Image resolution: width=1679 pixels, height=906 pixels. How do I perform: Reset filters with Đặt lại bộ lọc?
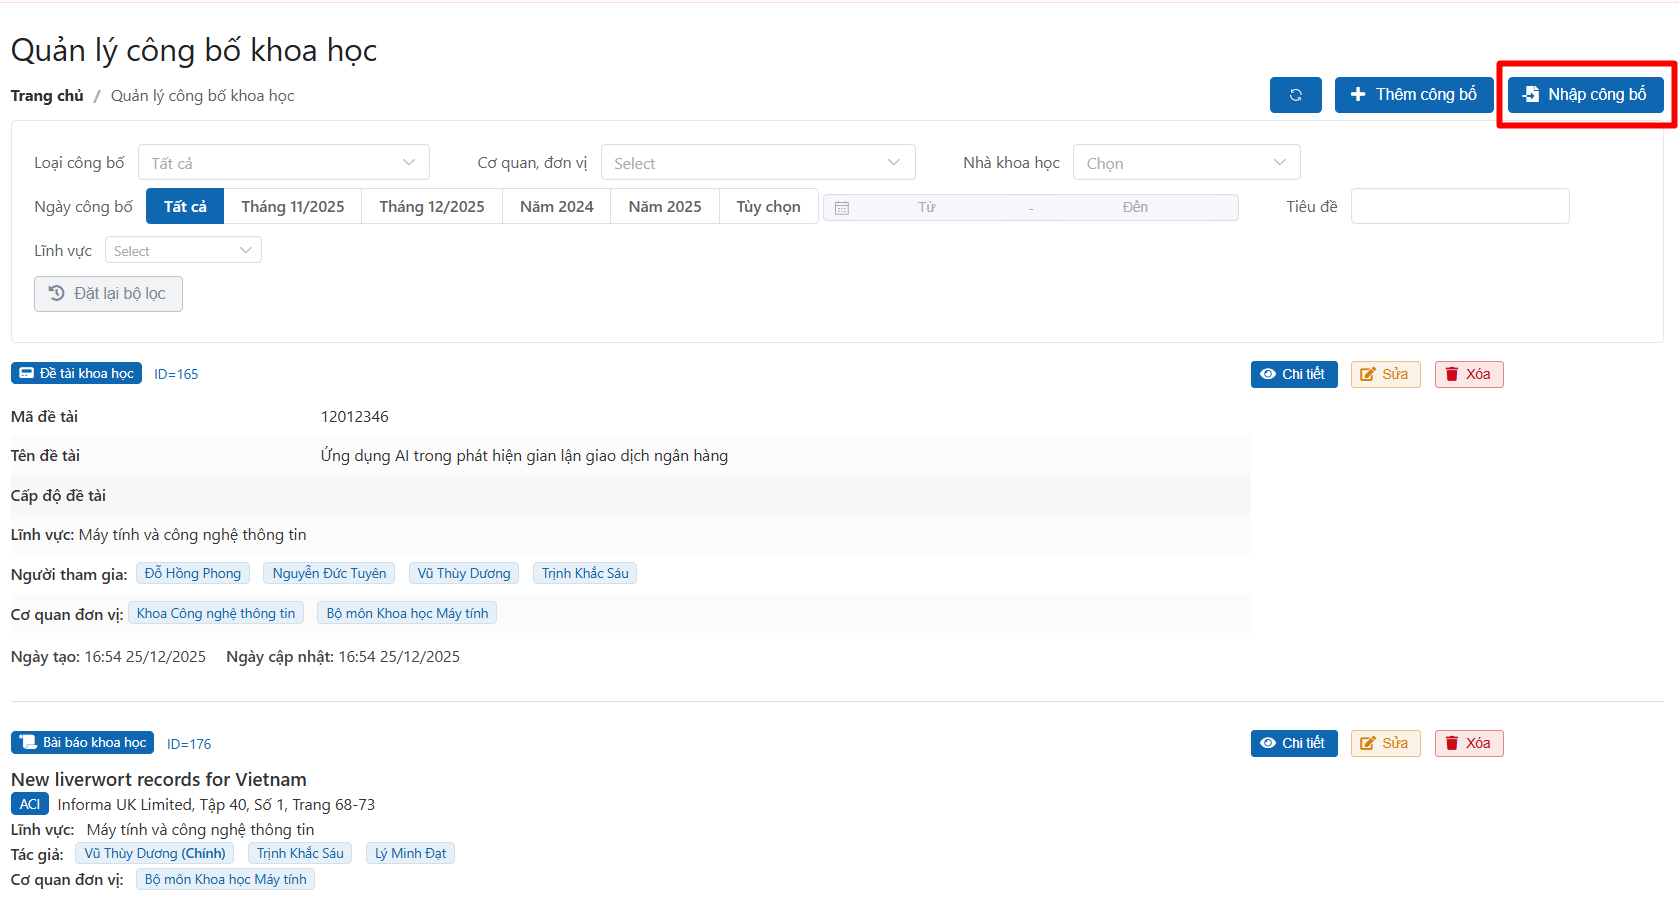click(x=108, y=294)
